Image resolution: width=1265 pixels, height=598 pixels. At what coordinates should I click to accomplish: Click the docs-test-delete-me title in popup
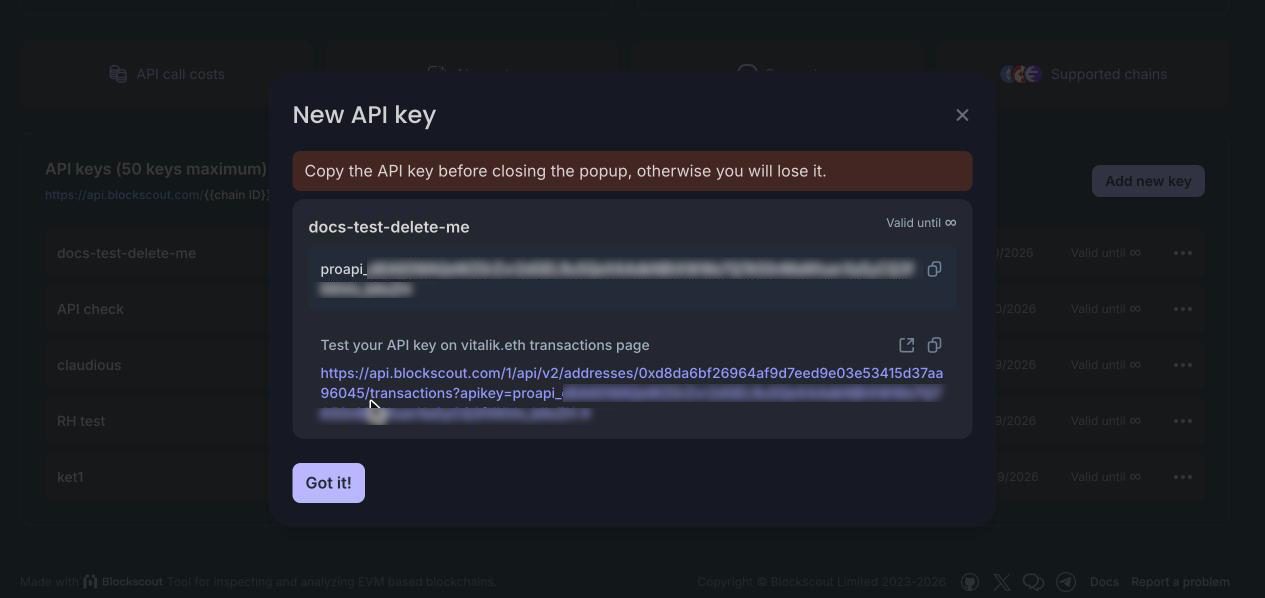[x=389, y=227]
